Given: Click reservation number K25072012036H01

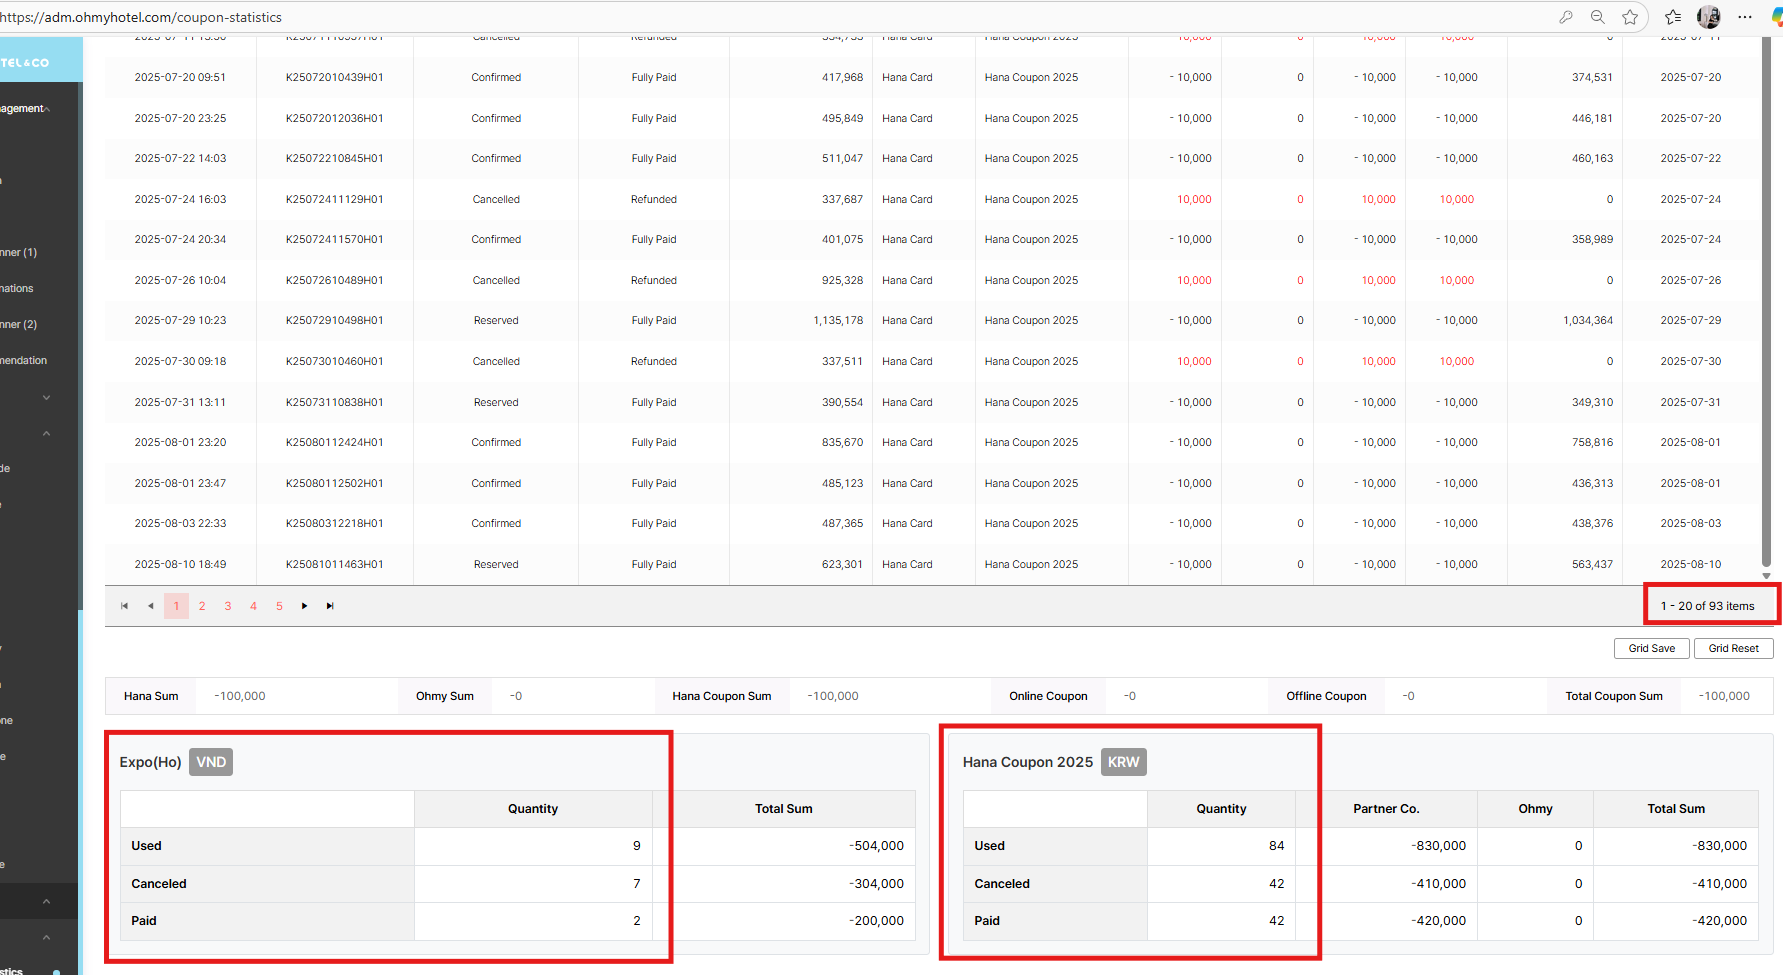Looking at the screenshot, I should point(335,118).
